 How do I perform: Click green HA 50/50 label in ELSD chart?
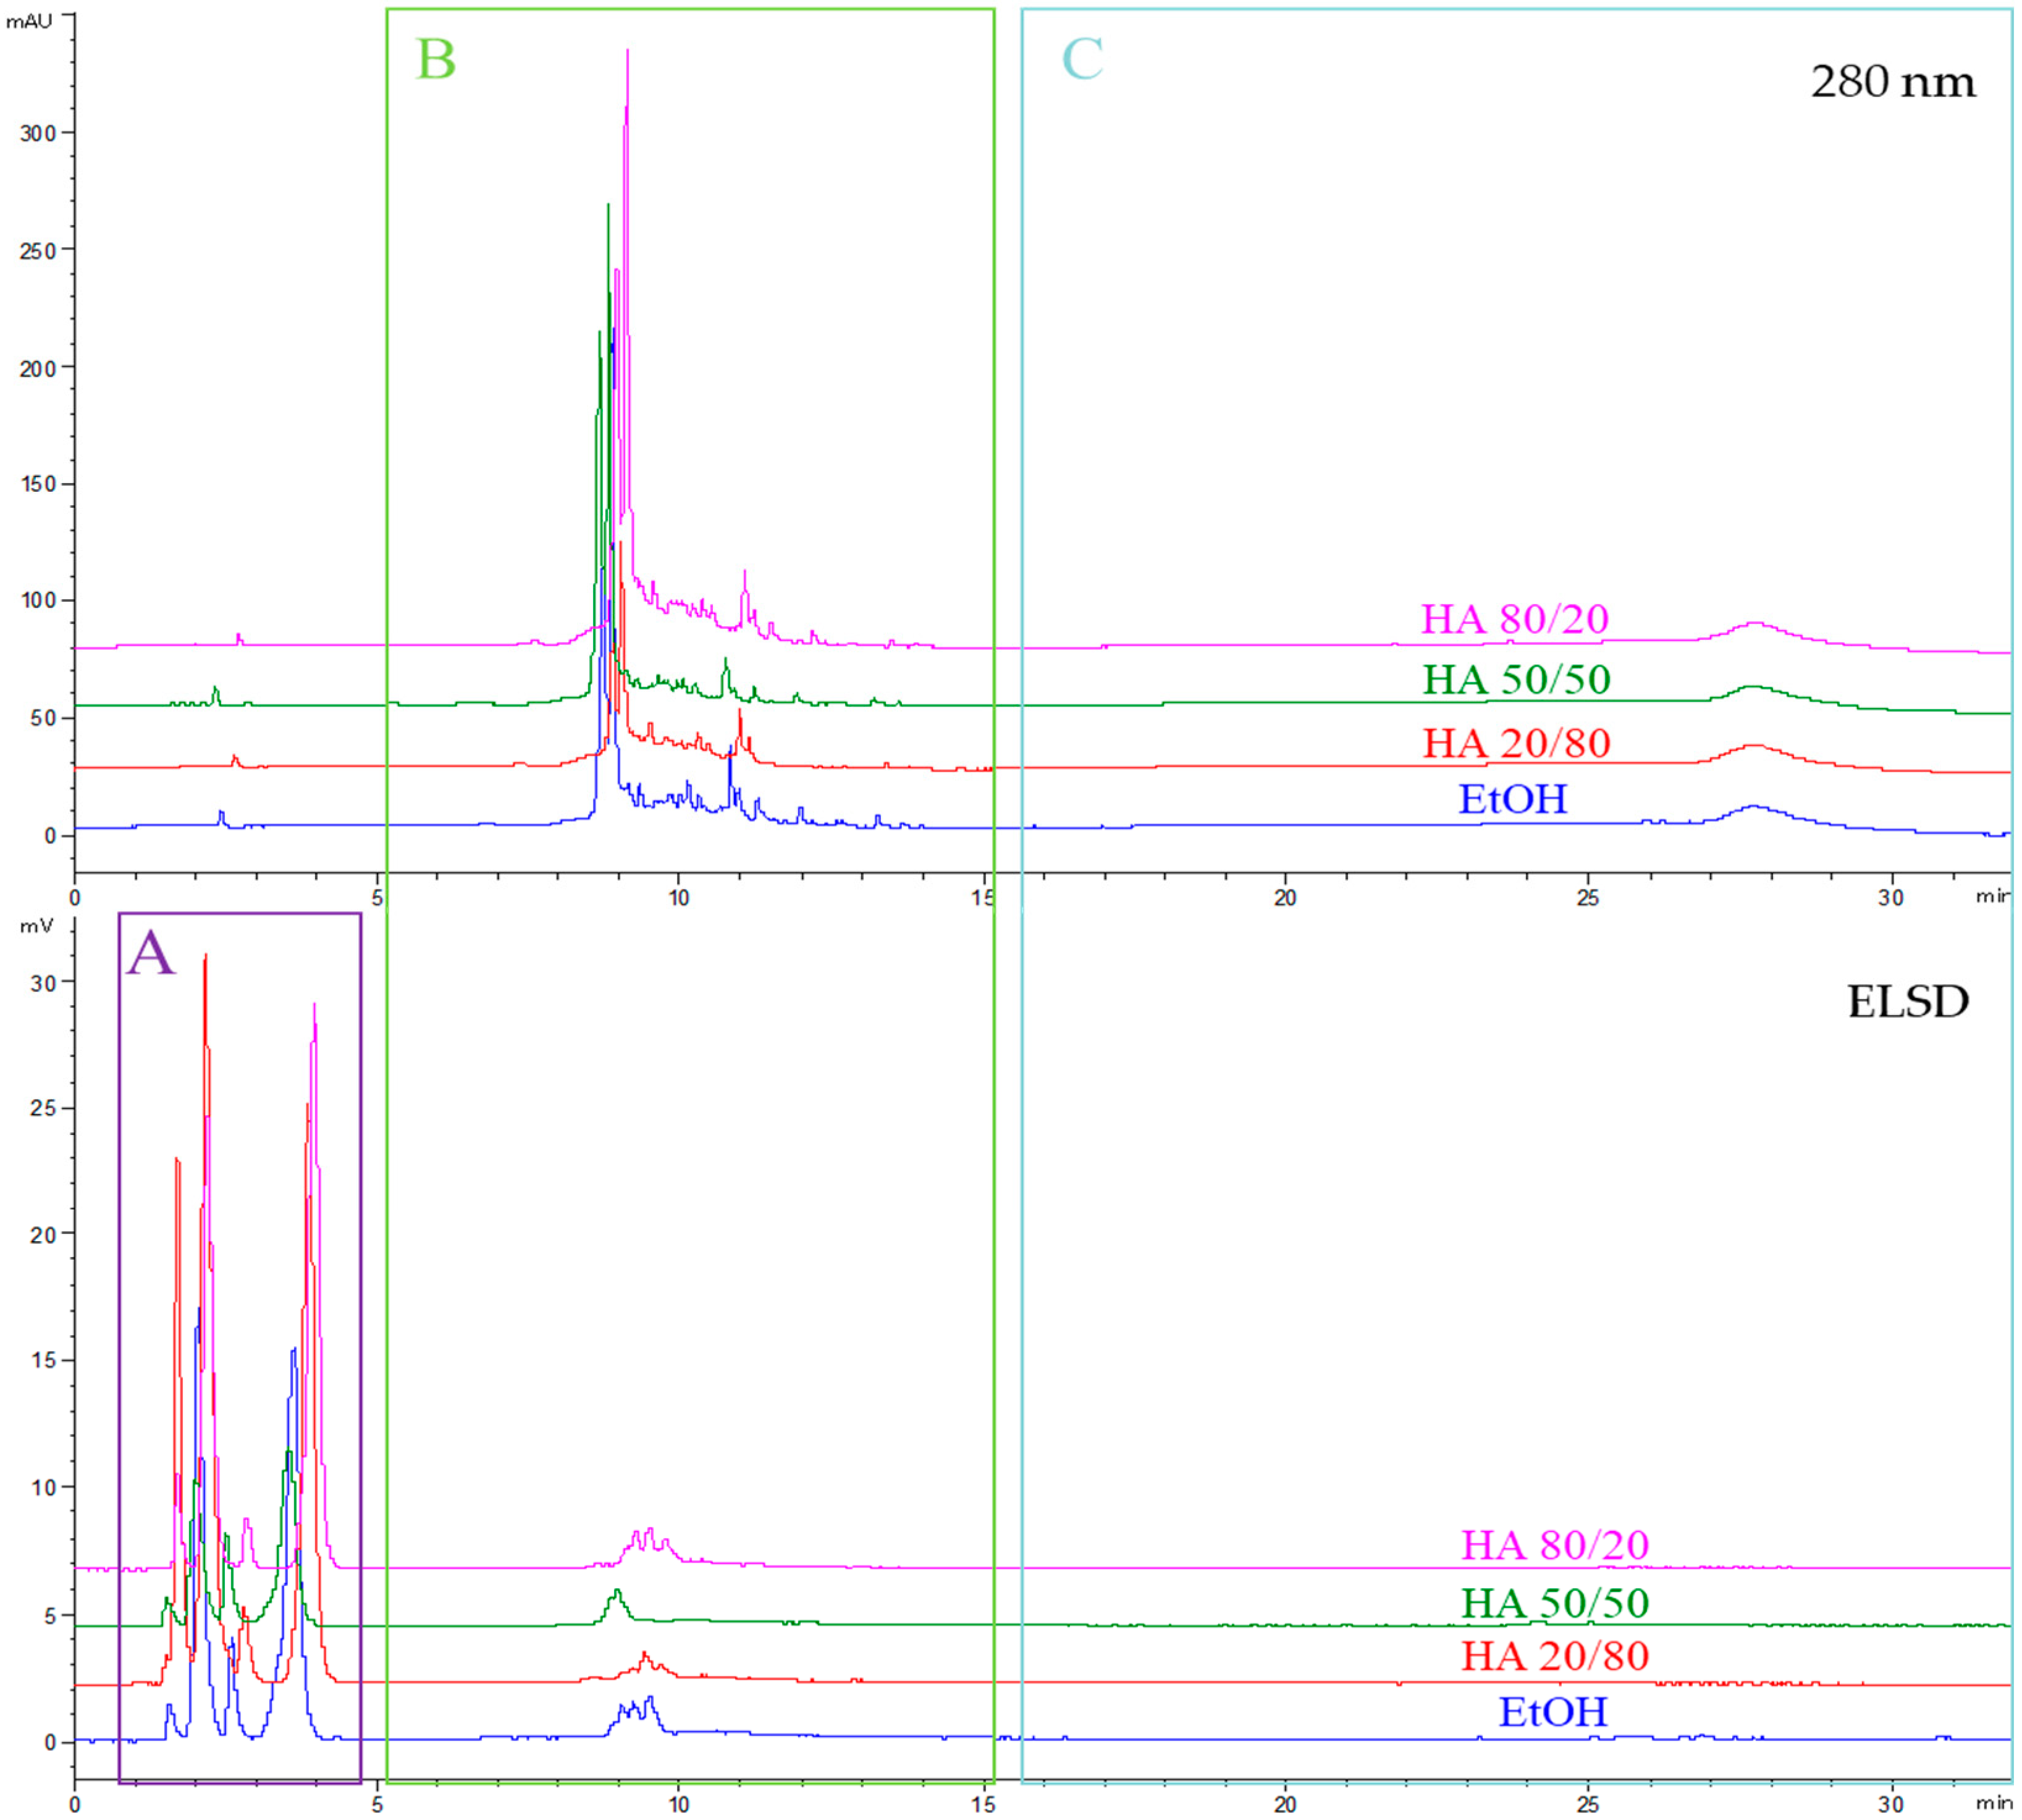[x=1554, y=1602]
